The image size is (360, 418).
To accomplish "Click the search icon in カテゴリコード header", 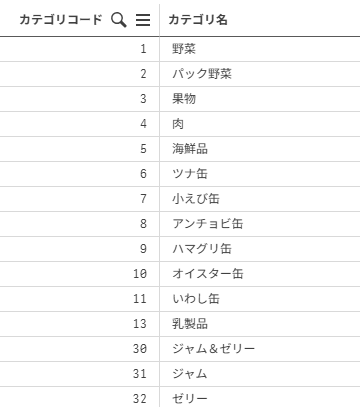I will pyautogui.click(x=119, y=20).
